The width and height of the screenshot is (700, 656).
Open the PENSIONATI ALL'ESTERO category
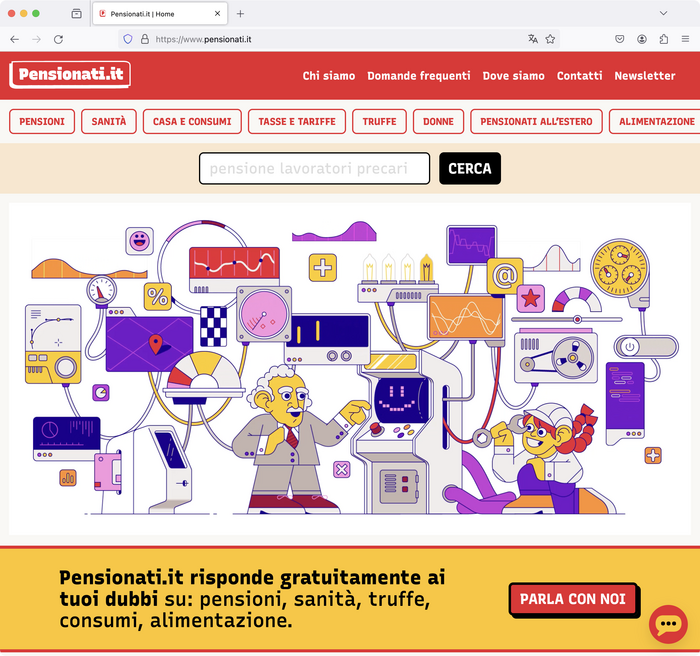click(x=536, y=121)
